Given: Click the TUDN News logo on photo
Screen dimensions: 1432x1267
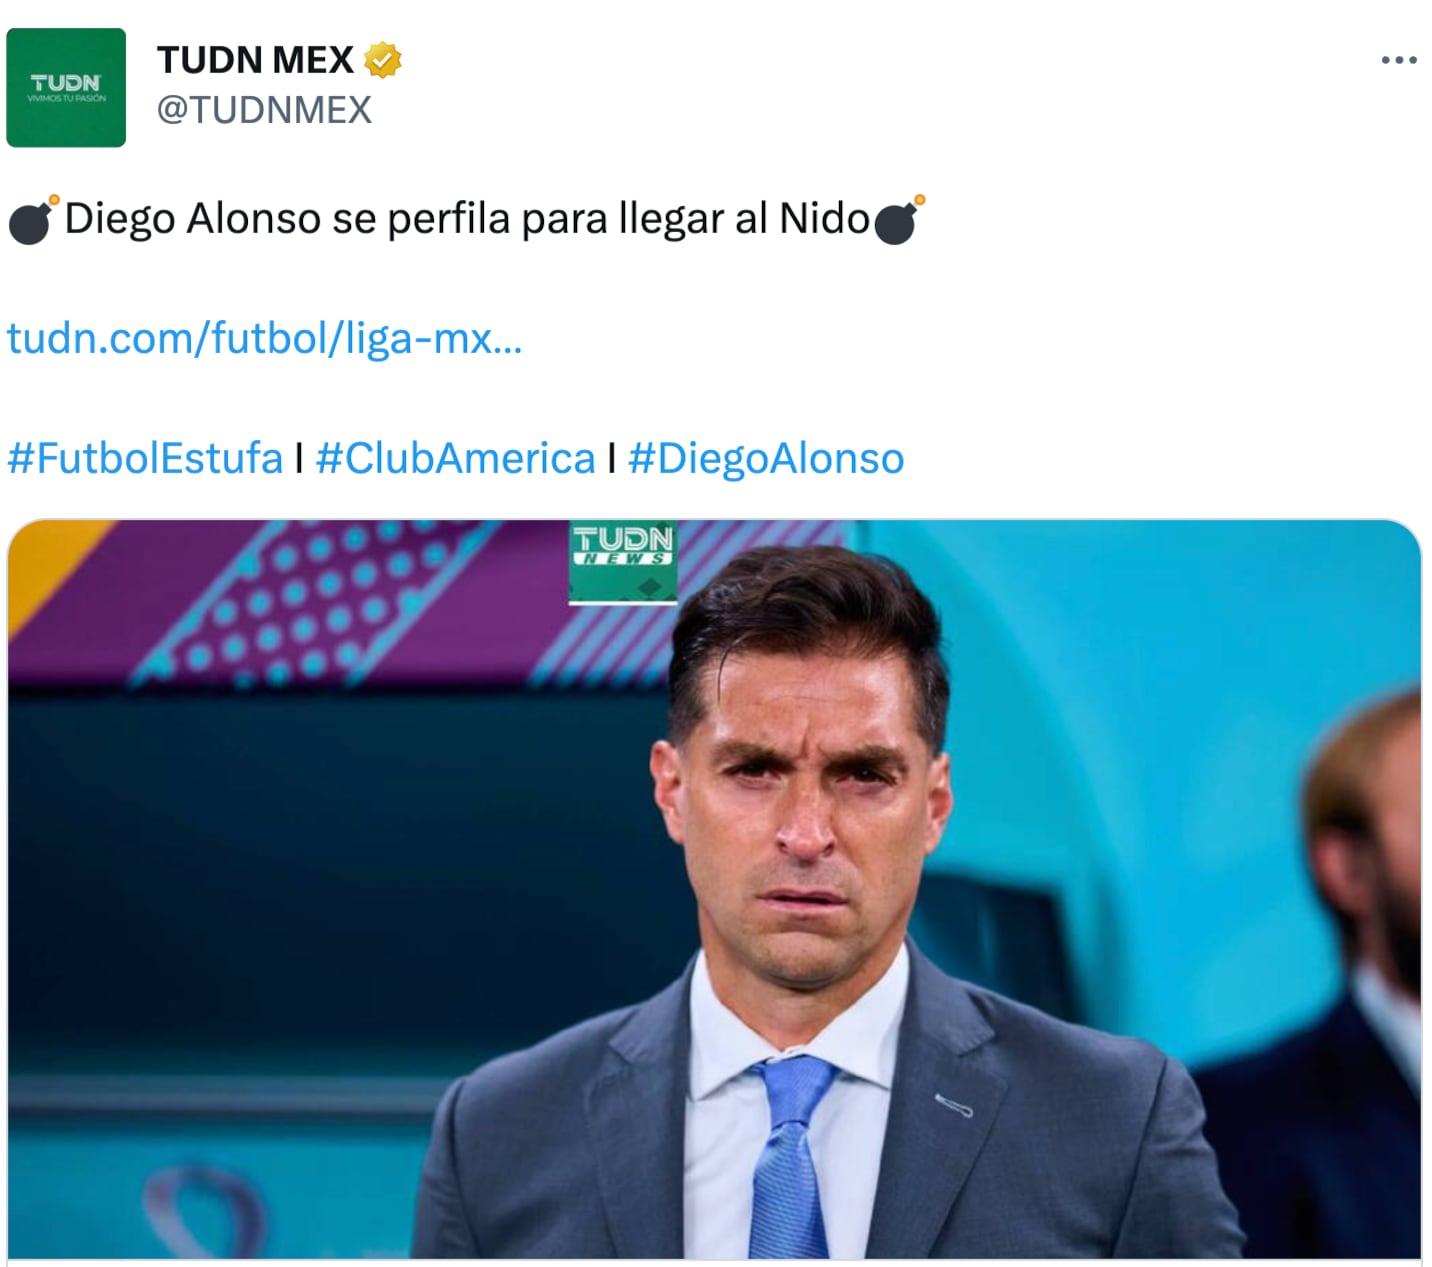Looking at the screenshot, I should point(623,562).
